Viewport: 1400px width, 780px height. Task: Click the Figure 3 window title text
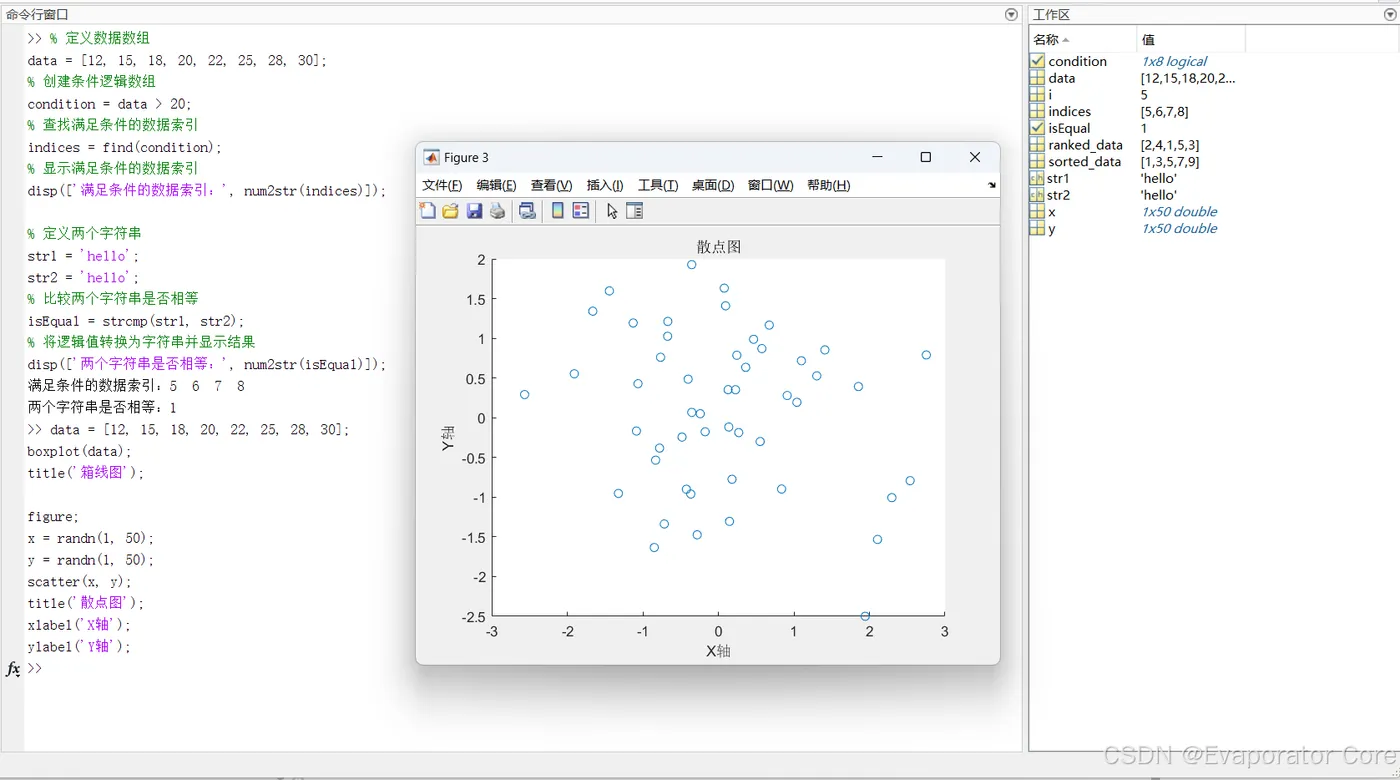tap(466, 157)
